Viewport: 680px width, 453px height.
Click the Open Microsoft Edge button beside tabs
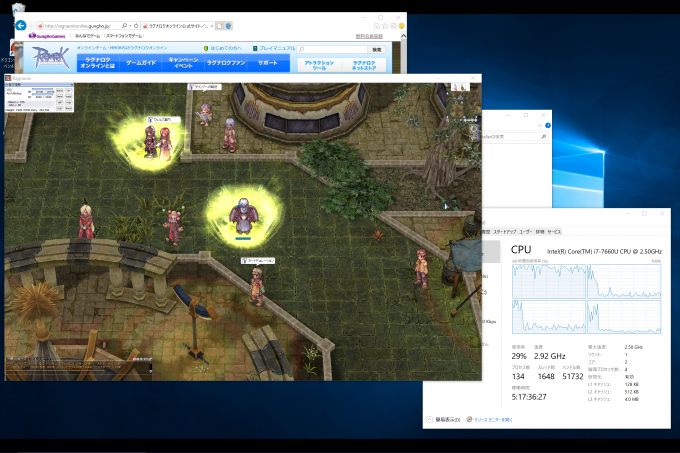[x=228, y=26]
